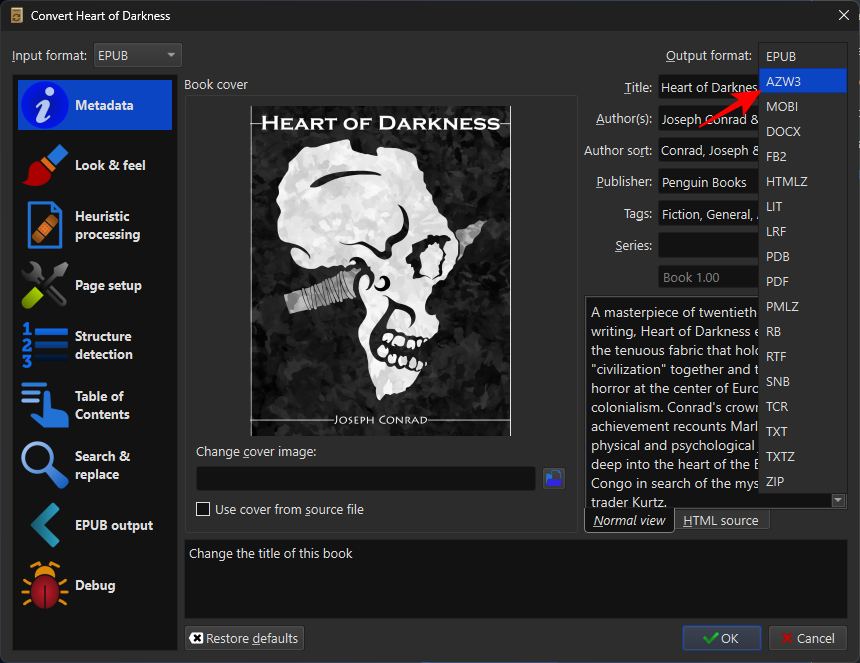Choose DOCX as the output format

803,132
